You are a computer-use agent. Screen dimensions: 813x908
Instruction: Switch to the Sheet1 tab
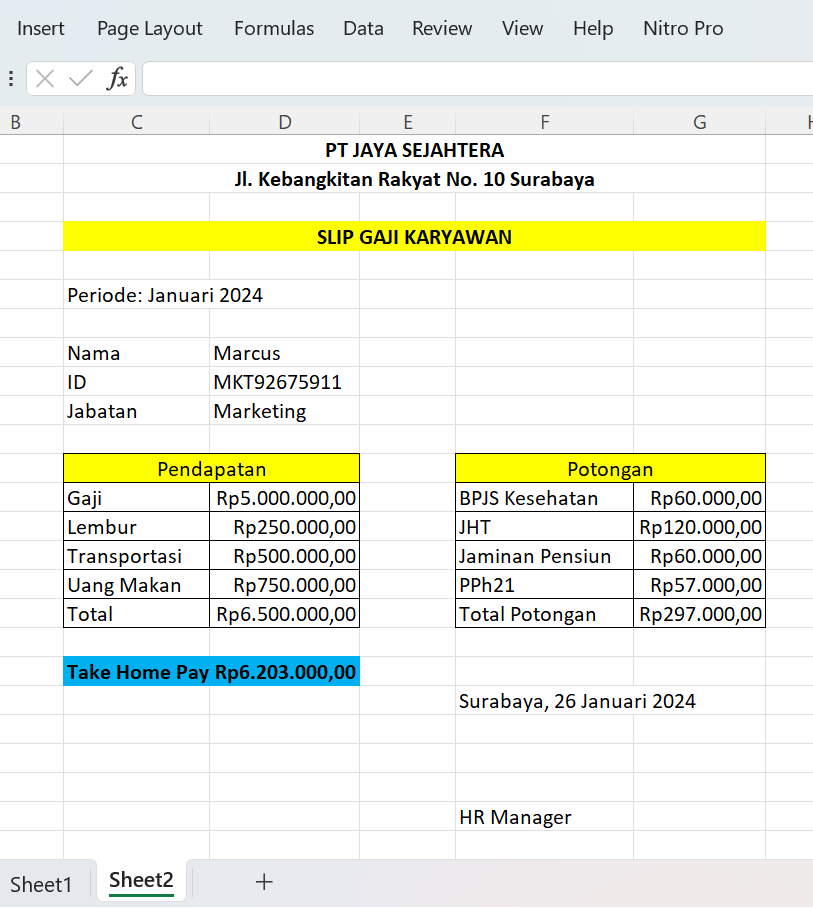point(43,884)
